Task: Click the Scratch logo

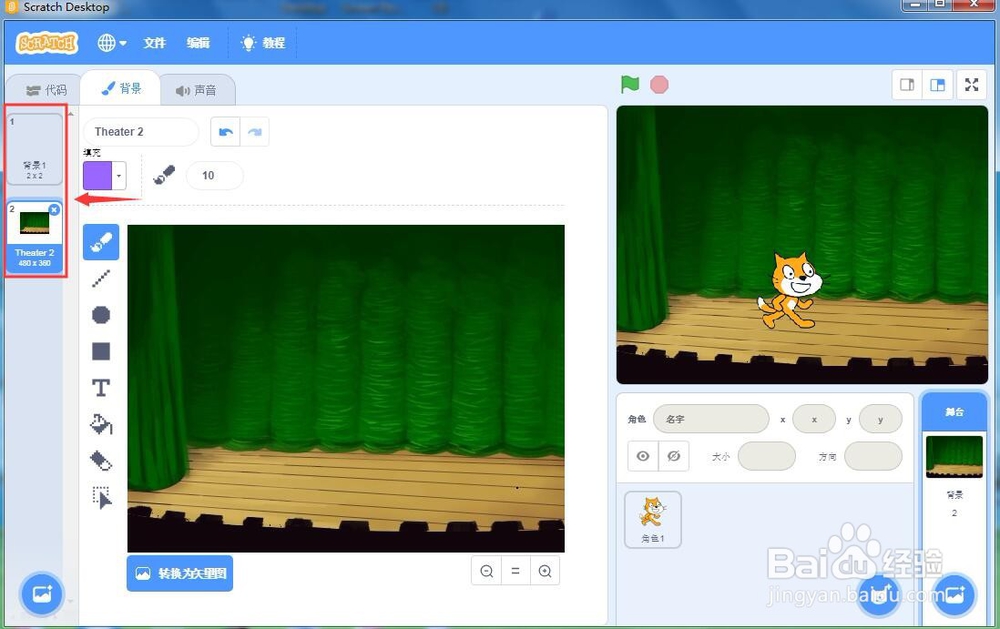Action: pyautogui.click(x=47, y=43)
